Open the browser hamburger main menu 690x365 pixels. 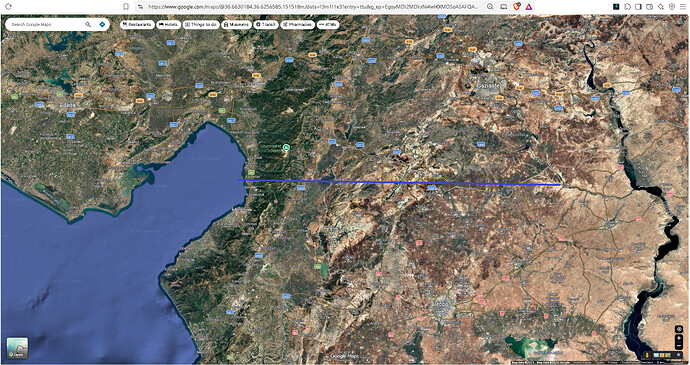pyautogui.click(x=683, y=7)
